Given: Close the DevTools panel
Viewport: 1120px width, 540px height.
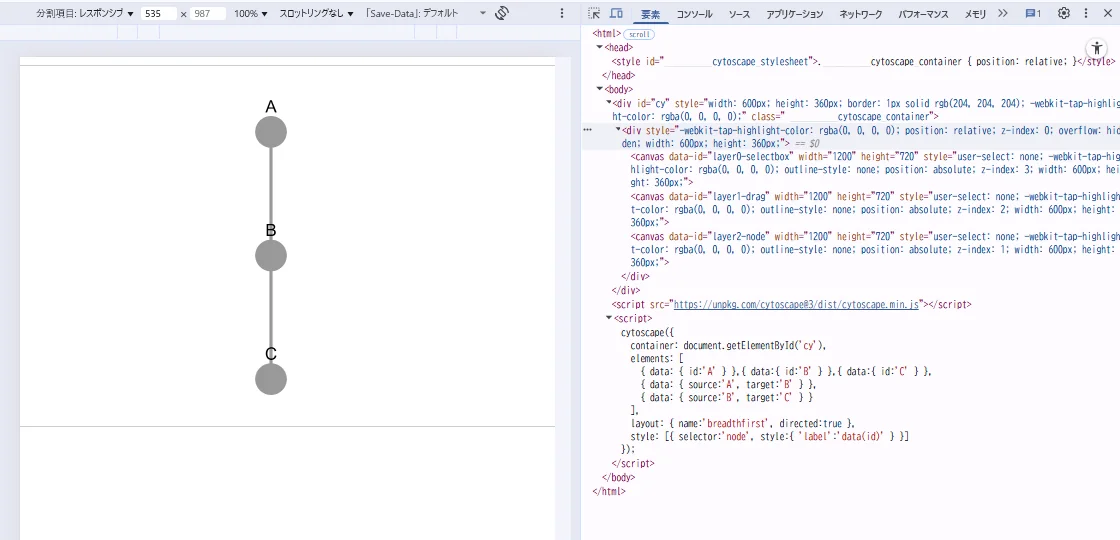Looking at the screenshot, I should (x=1108, y=14).
